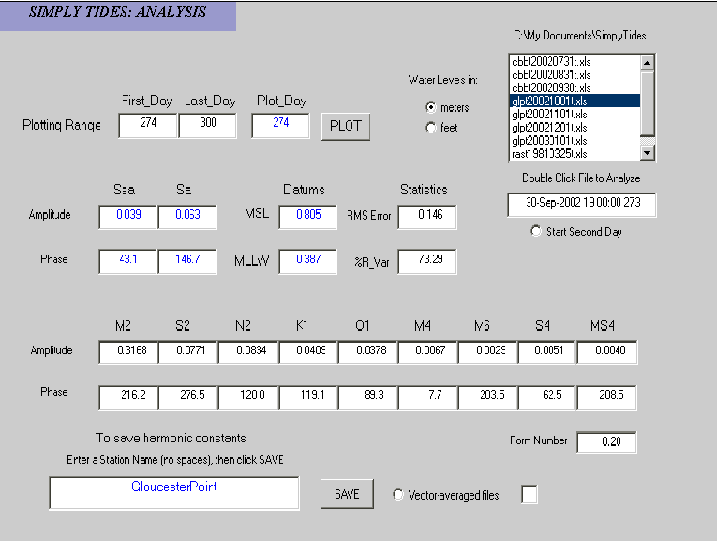This screenshot has width=720, height=541.
Task: Click the First_Day input field
Action: pyautogui.click(x=147, y=125)
